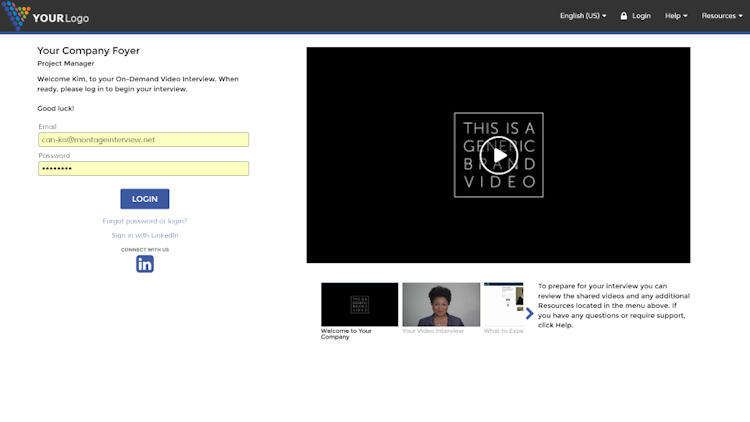Click the Good luck! text

coord(55,109)
